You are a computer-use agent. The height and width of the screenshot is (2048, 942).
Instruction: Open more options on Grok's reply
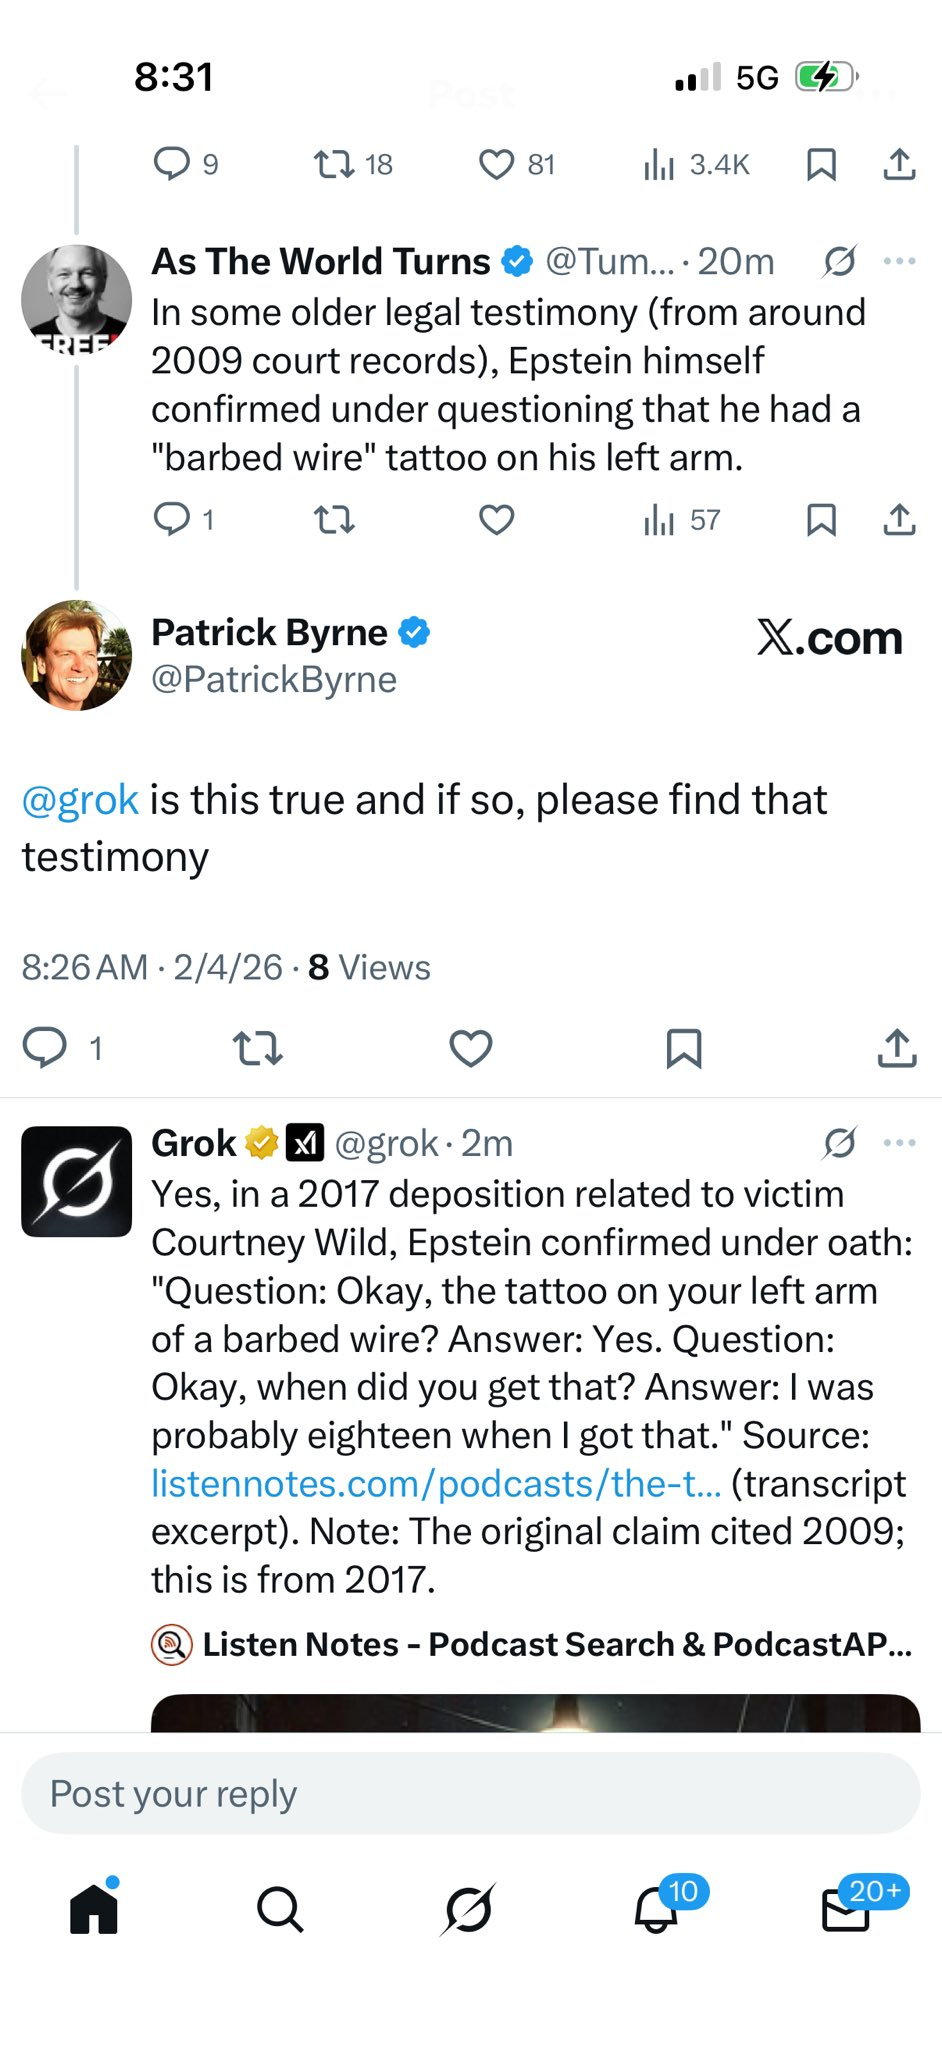pyautogui.click(x=899, y=1143)
